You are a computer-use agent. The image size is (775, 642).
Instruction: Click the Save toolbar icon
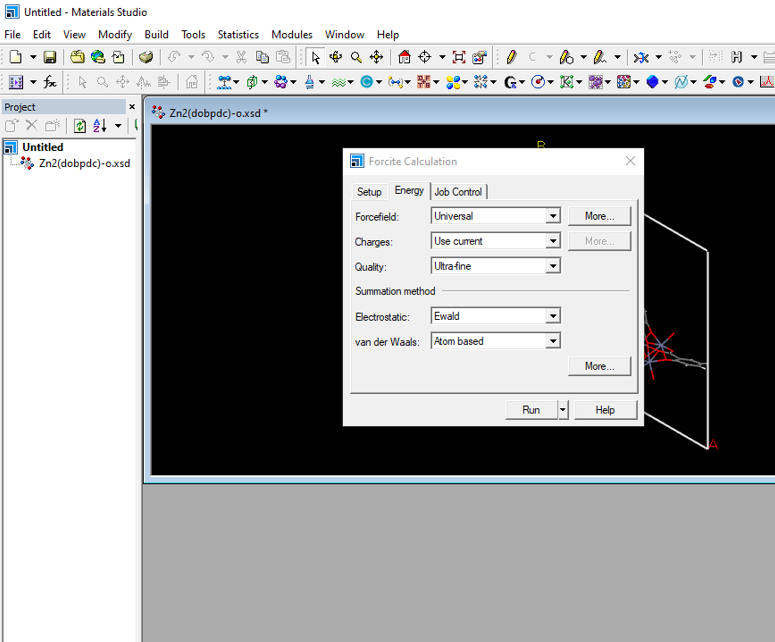(x=49, y=57)
